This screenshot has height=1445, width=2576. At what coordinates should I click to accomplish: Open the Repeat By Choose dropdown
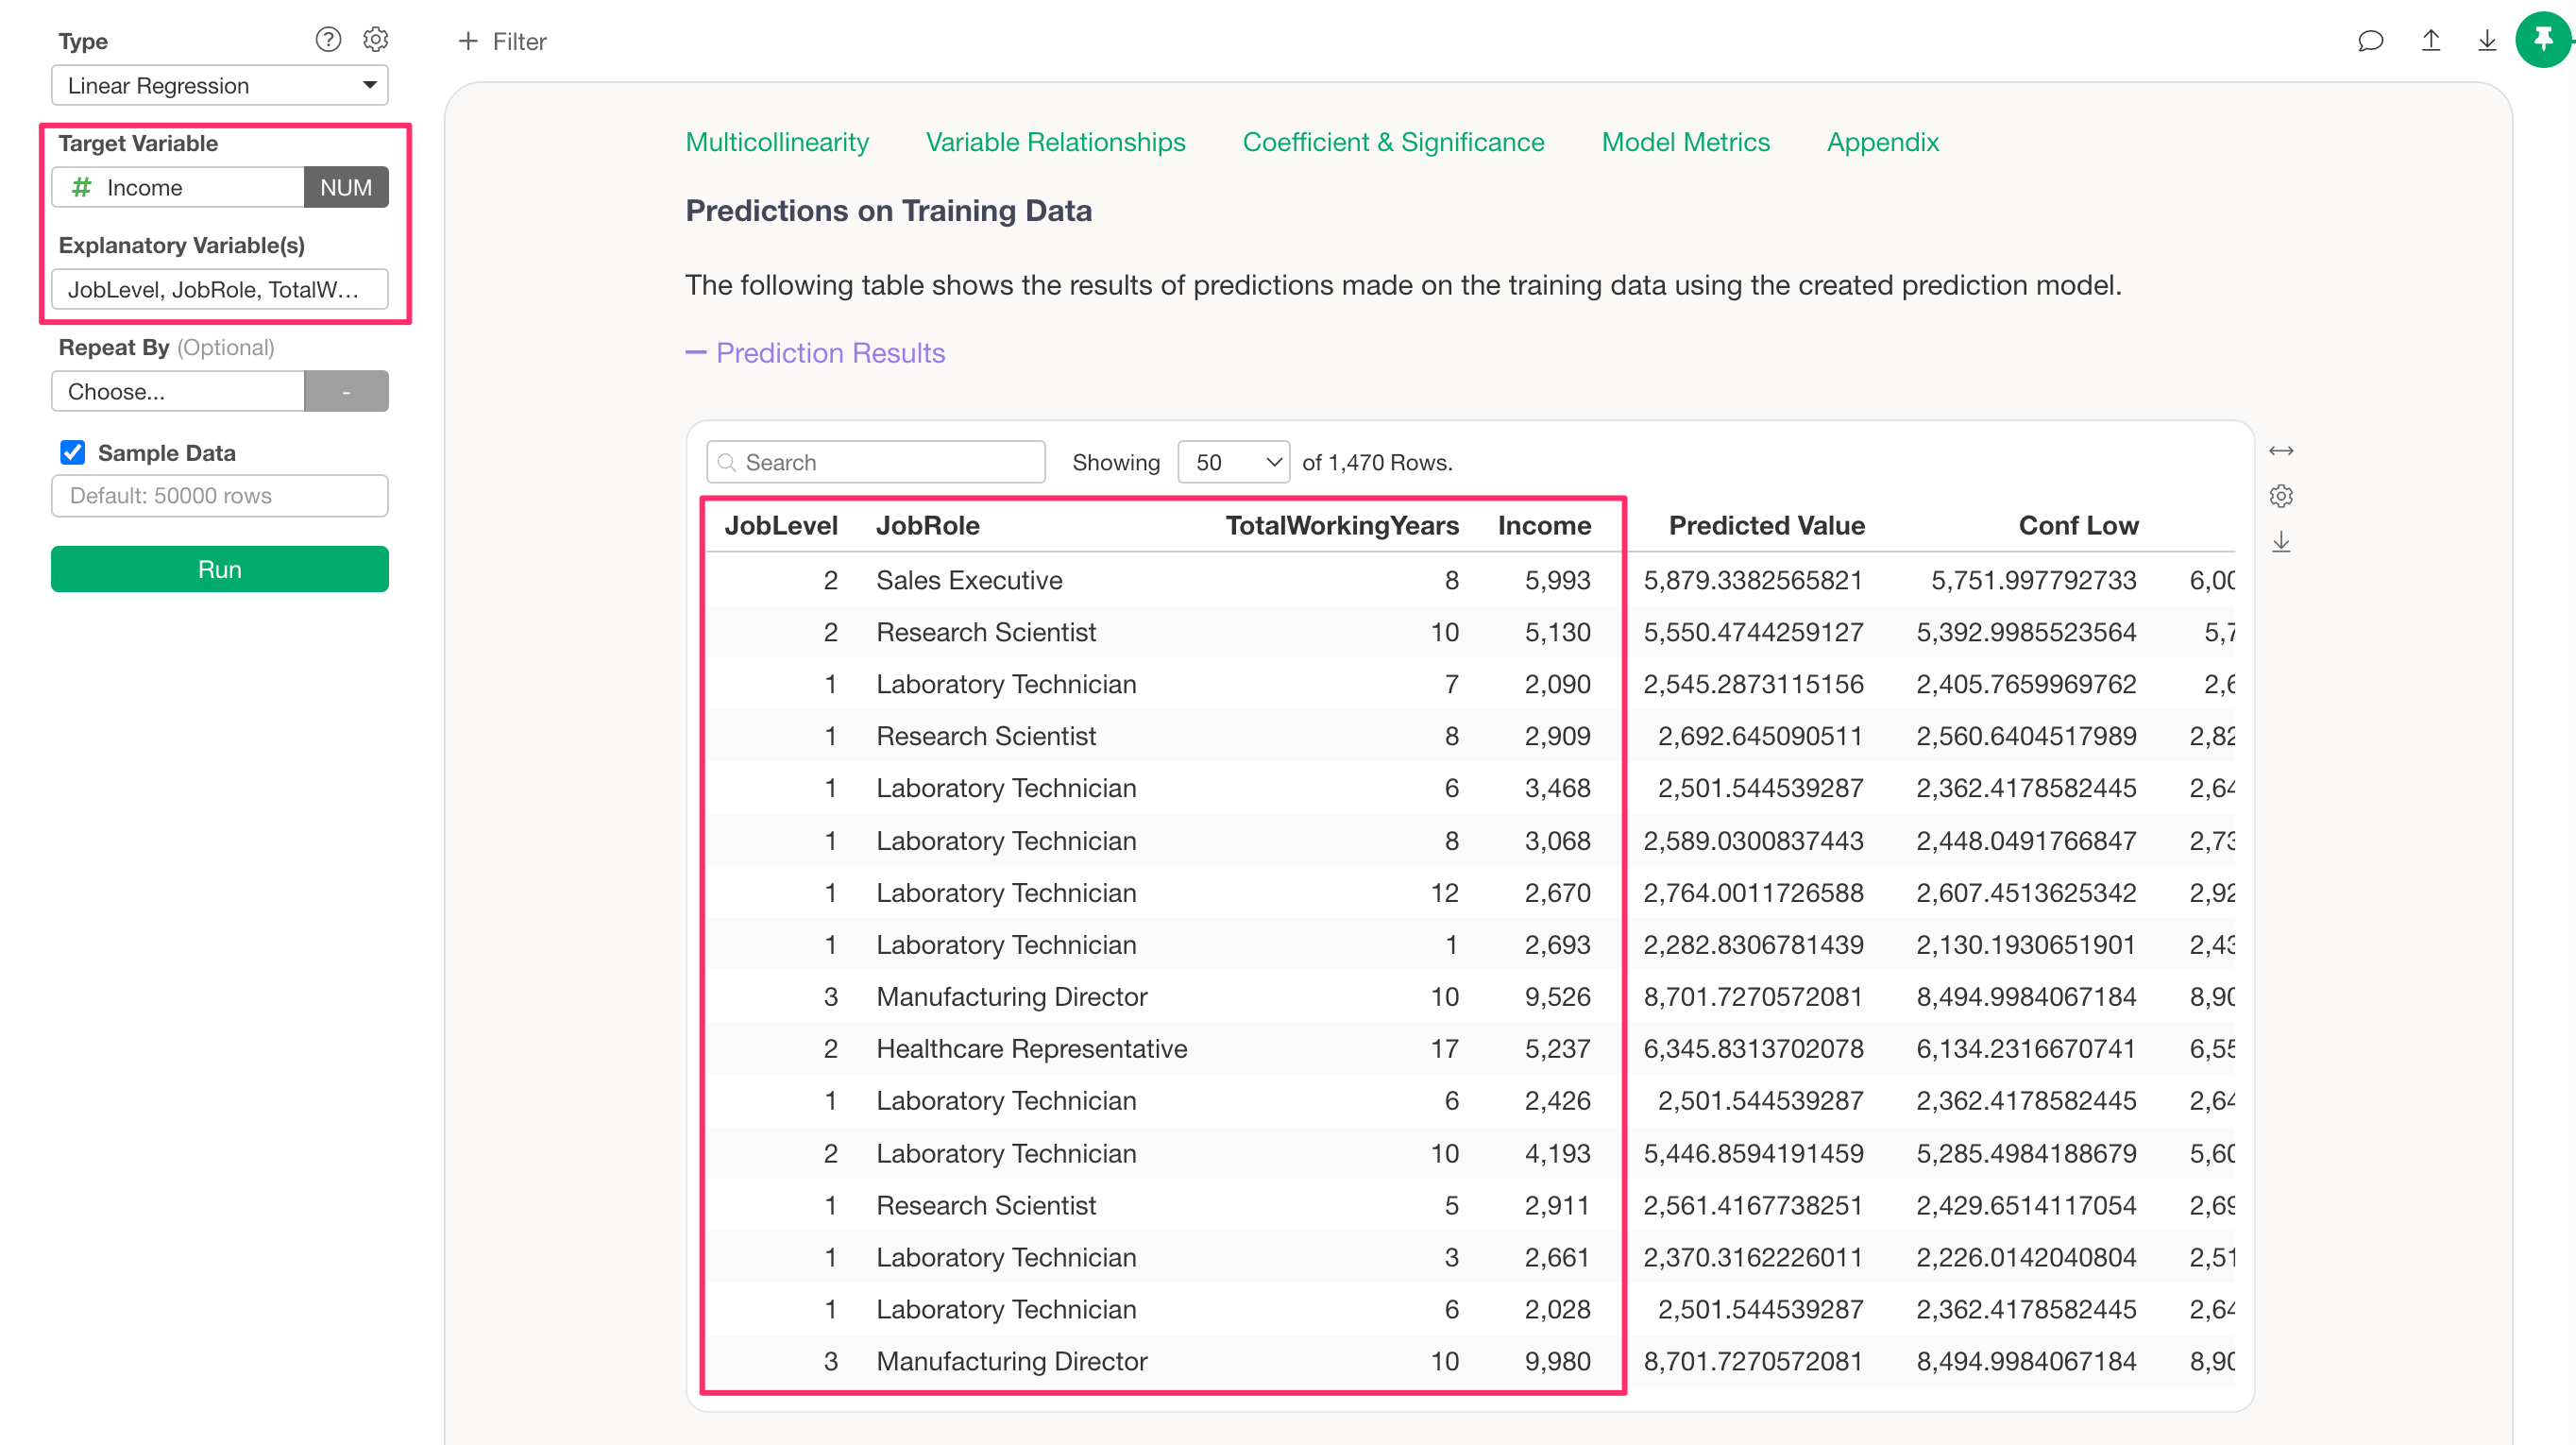coord(178,392)
